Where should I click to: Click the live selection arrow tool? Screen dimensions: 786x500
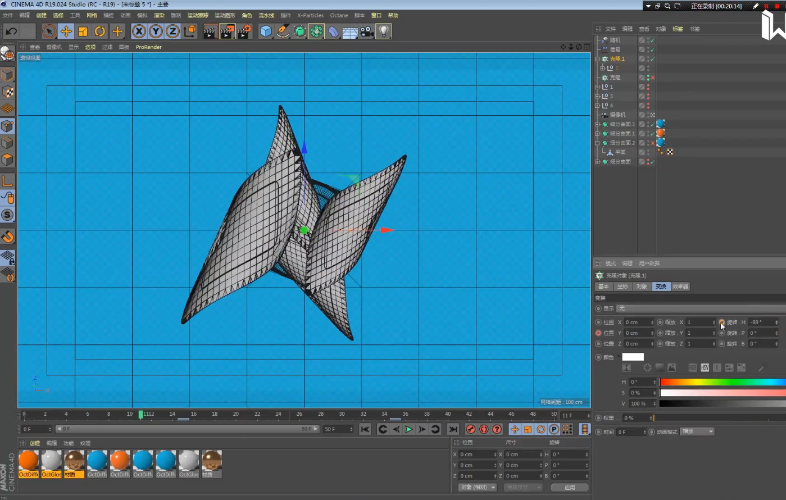(49, 31)
